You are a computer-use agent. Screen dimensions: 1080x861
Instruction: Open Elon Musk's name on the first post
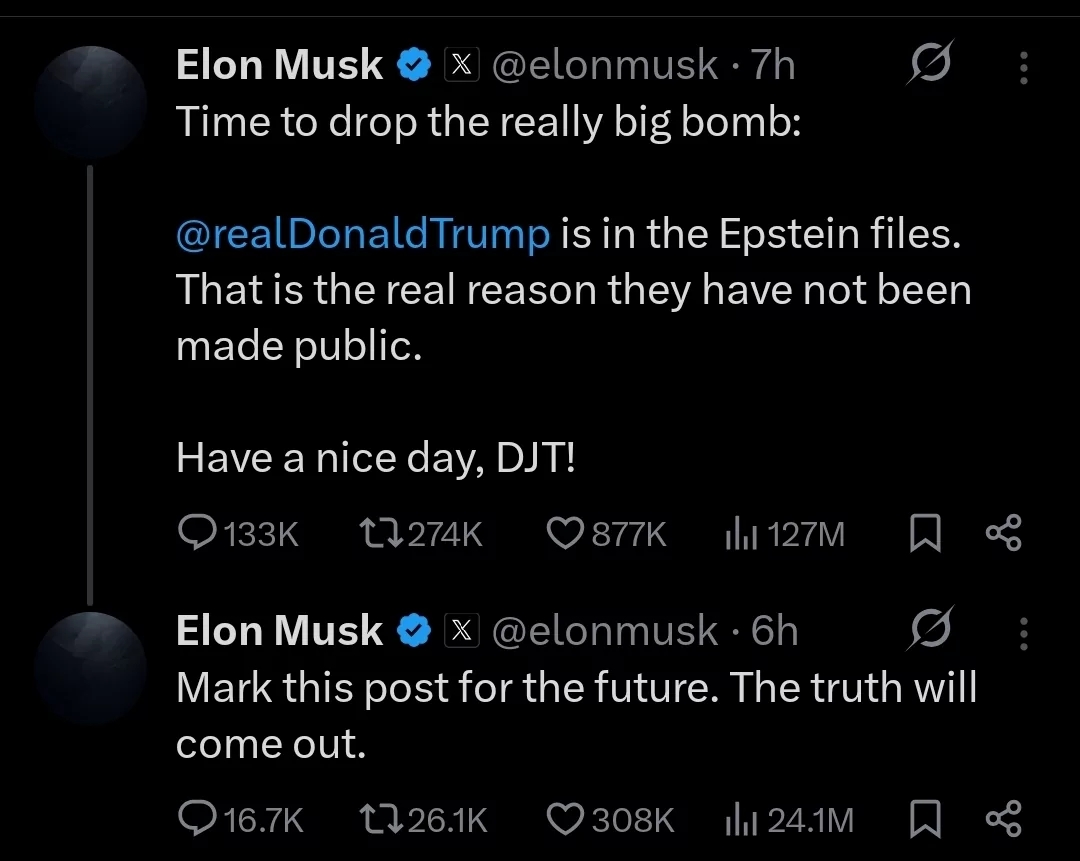click(x=279, y=65)
